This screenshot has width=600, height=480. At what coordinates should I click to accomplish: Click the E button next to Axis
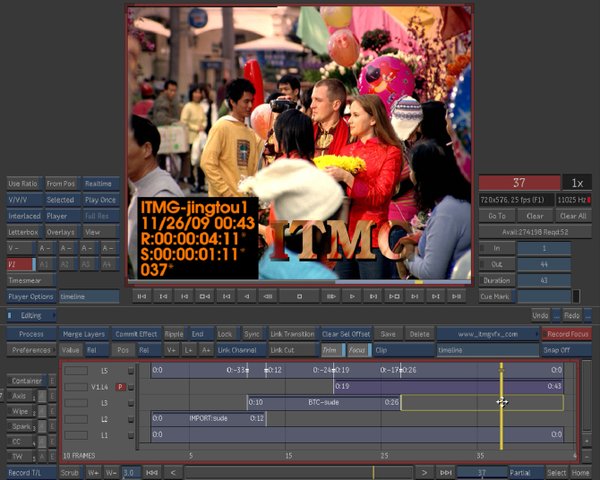(x=52, y=396)
